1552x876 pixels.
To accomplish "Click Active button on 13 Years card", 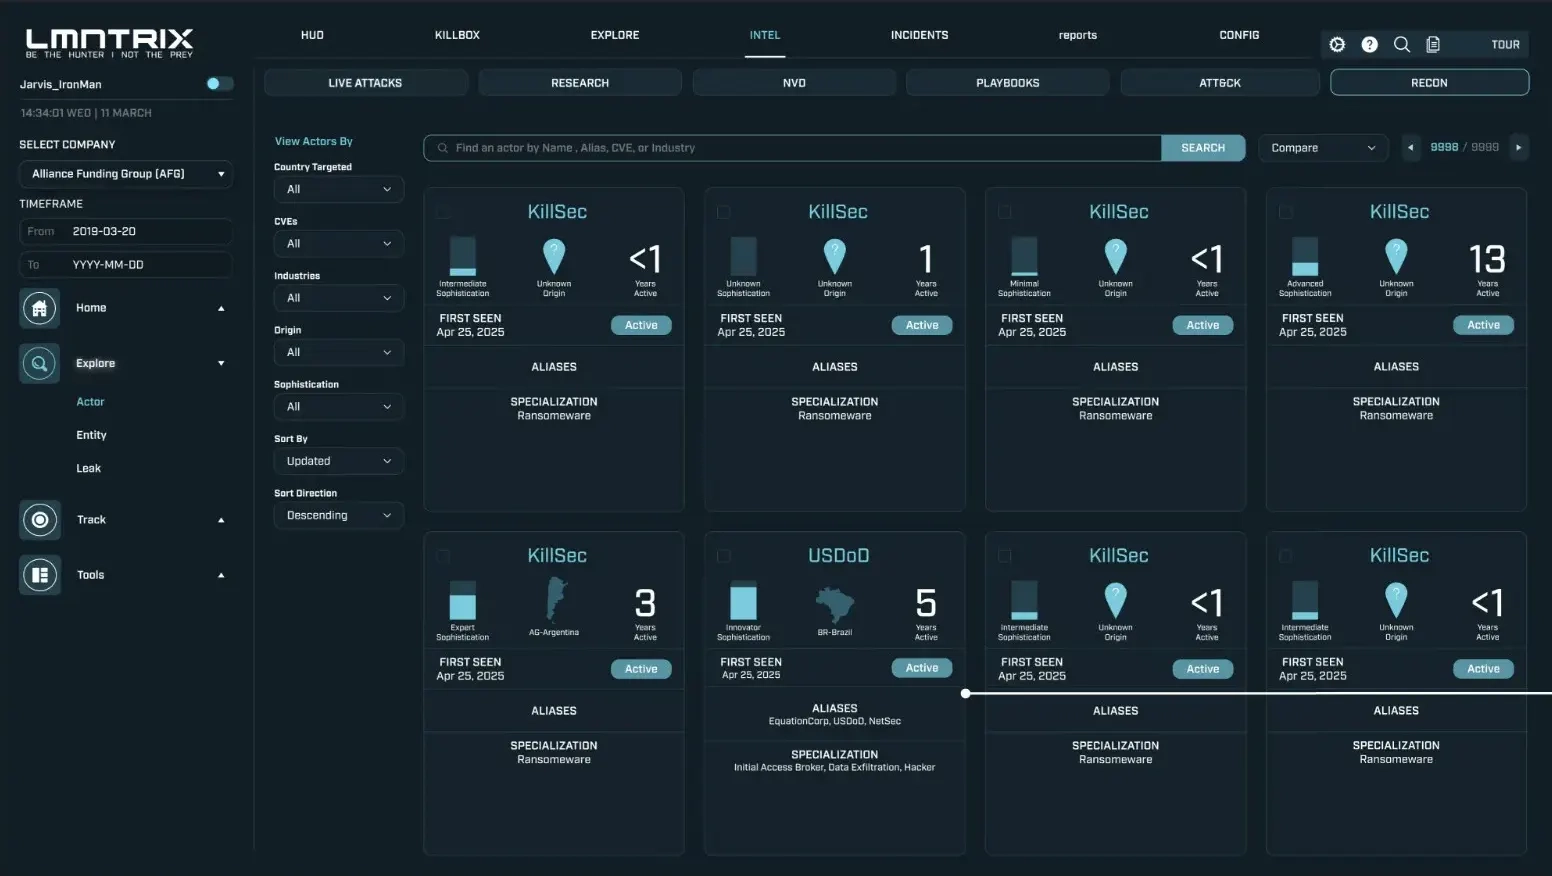I will point(1483,325).
